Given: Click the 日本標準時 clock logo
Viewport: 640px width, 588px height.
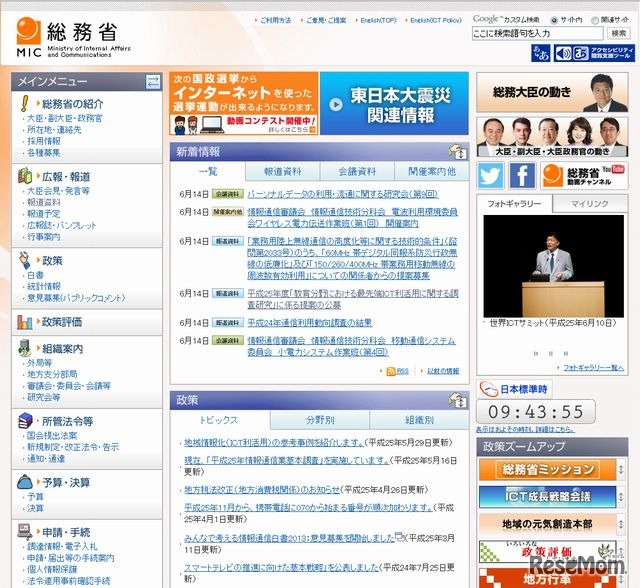Looking at the screenshot, I should click(x=514, y=389).
